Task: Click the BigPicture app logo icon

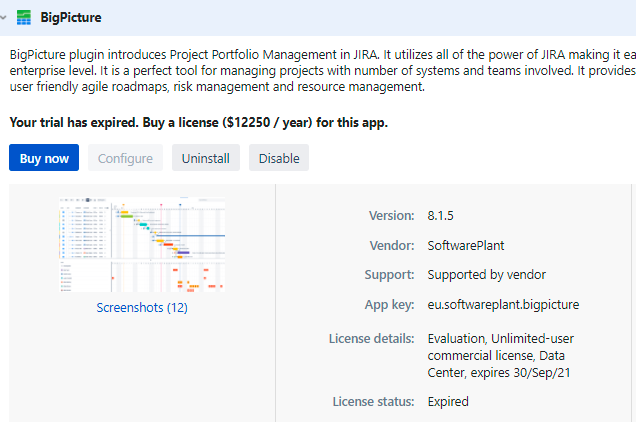Action: 24,17
